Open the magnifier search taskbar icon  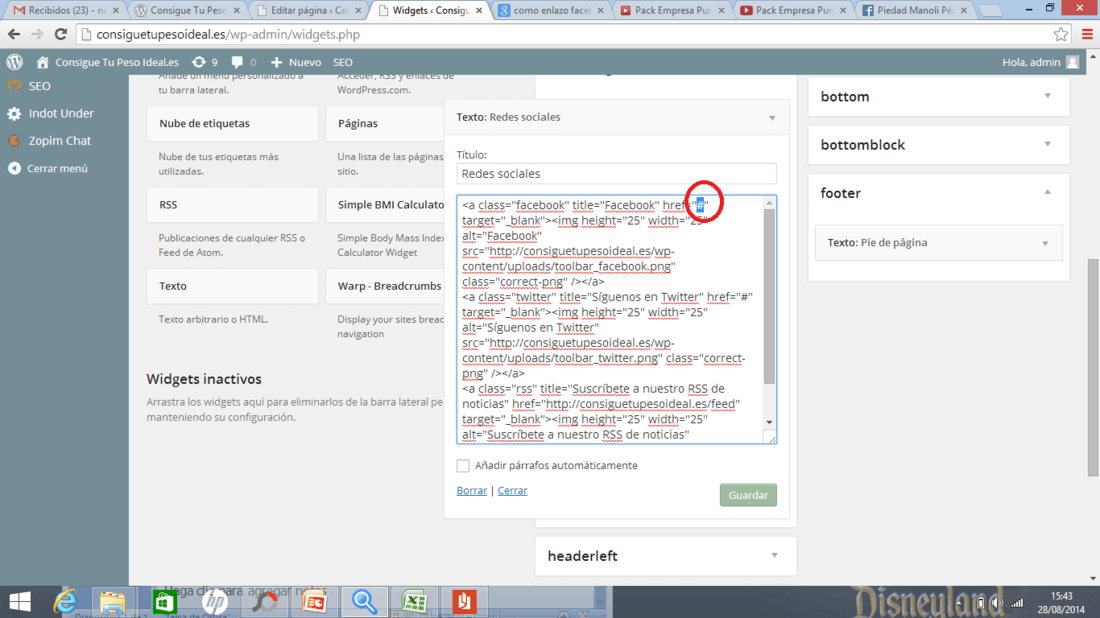364,602
